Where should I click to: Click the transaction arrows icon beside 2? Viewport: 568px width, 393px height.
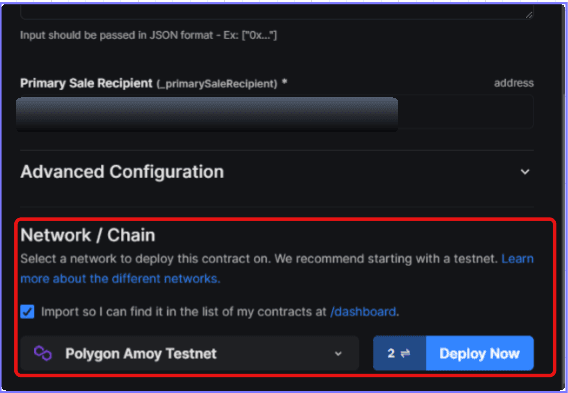pos(405,353)
